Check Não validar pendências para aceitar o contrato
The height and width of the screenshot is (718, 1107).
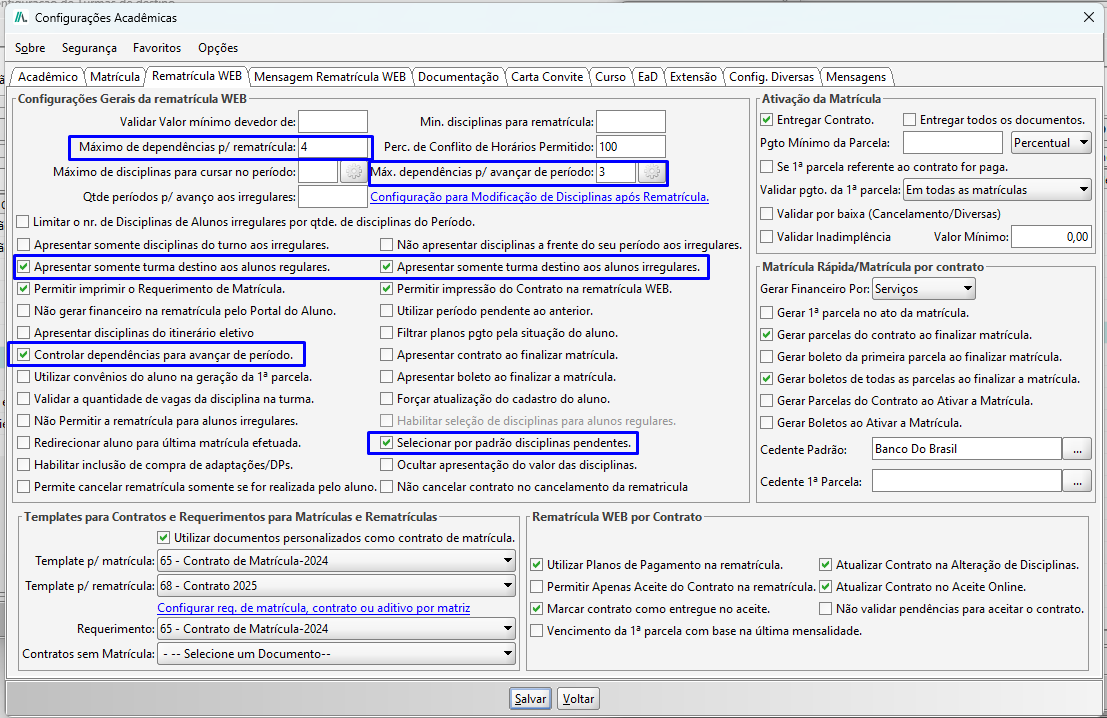(825, 609)
